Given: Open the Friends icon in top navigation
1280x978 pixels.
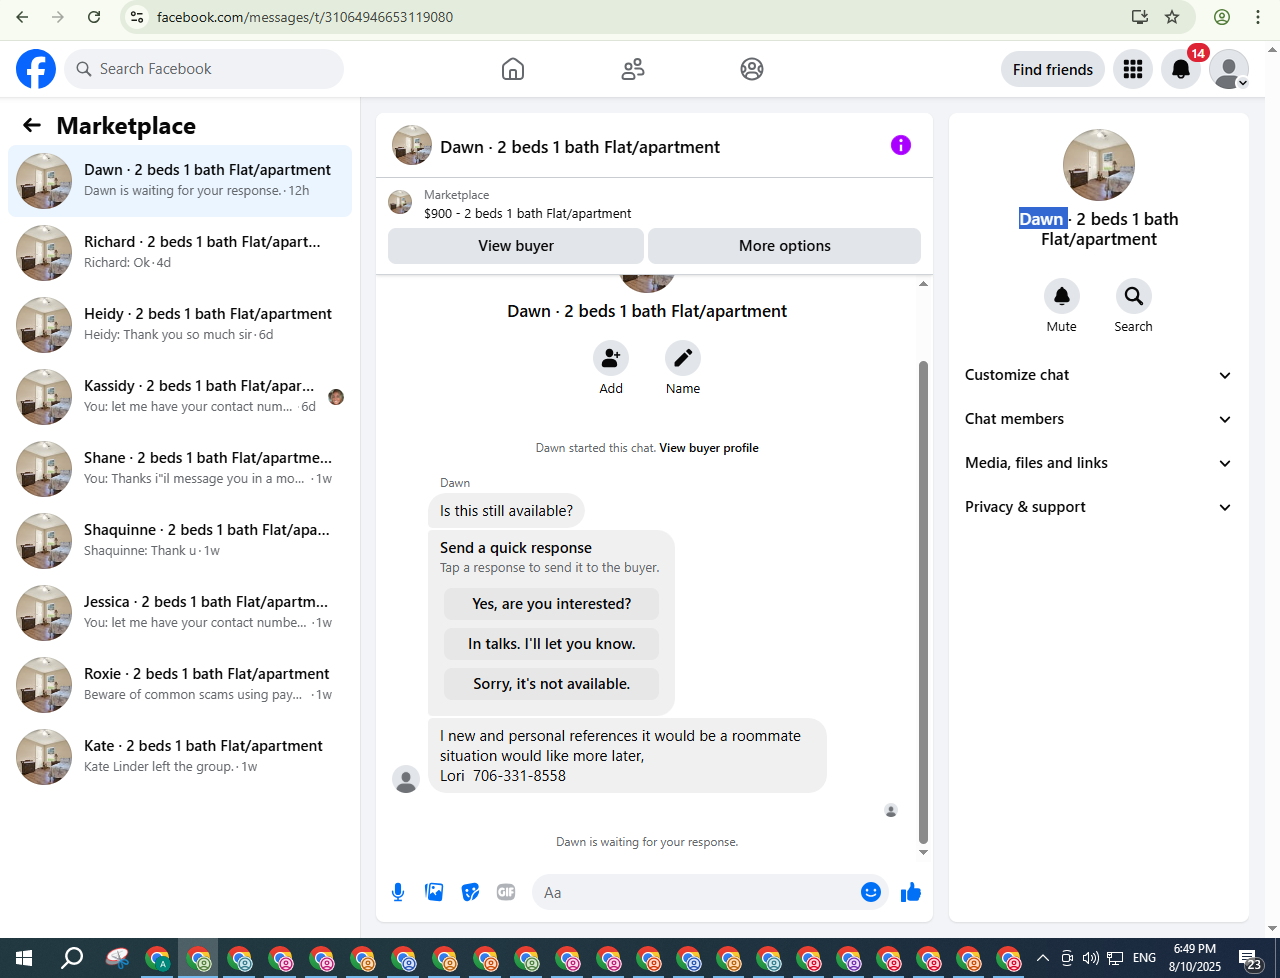Looking at the screenshot, I should 633,69.
